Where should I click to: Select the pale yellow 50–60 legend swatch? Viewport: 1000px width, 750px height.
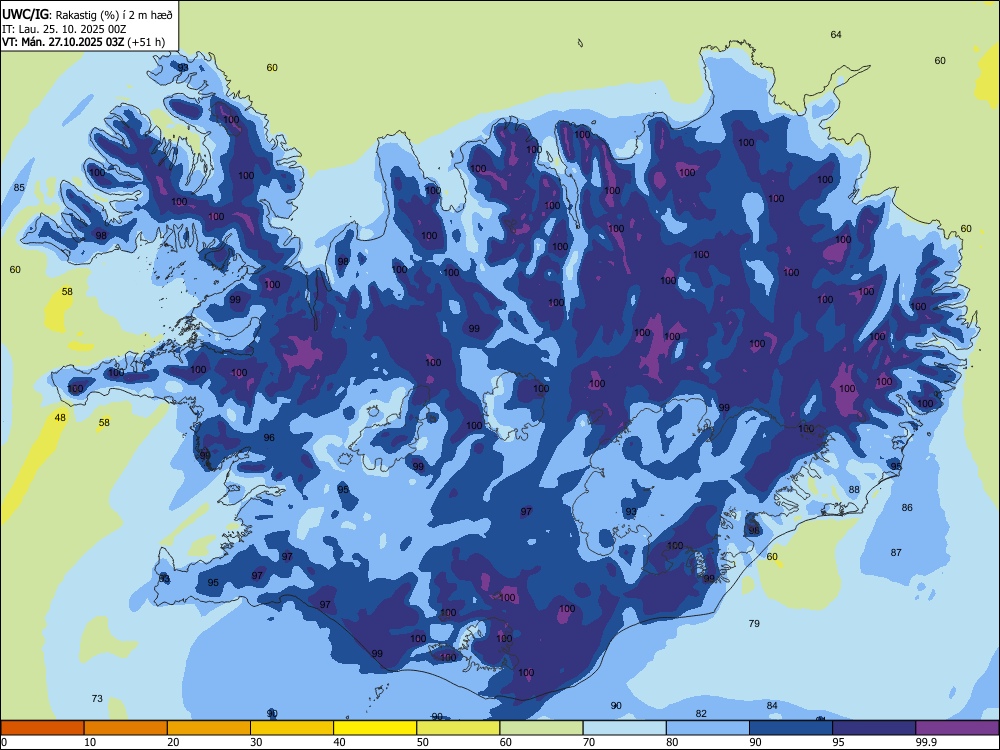(x=458, y=728)
